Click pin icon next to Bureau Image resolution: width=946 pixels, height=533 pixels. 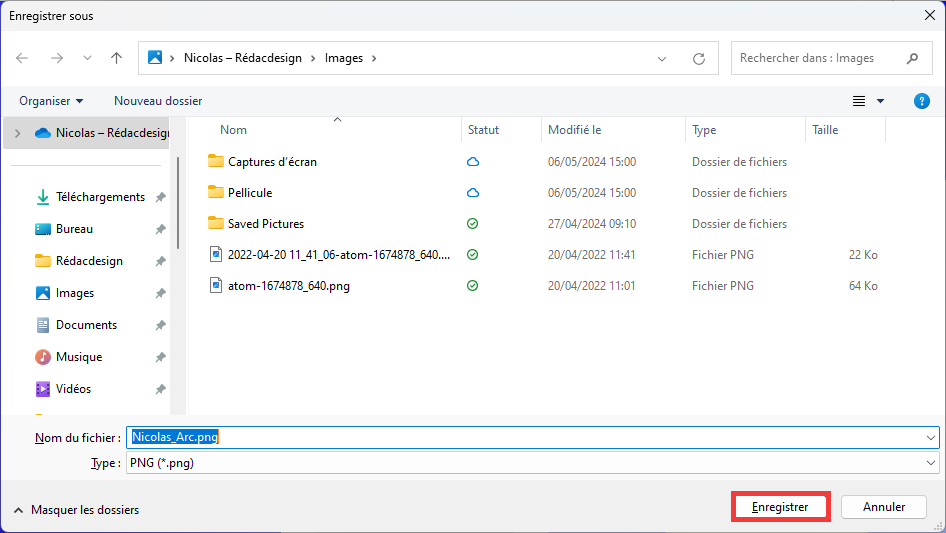pyautogui.click(x=160, y=229)
